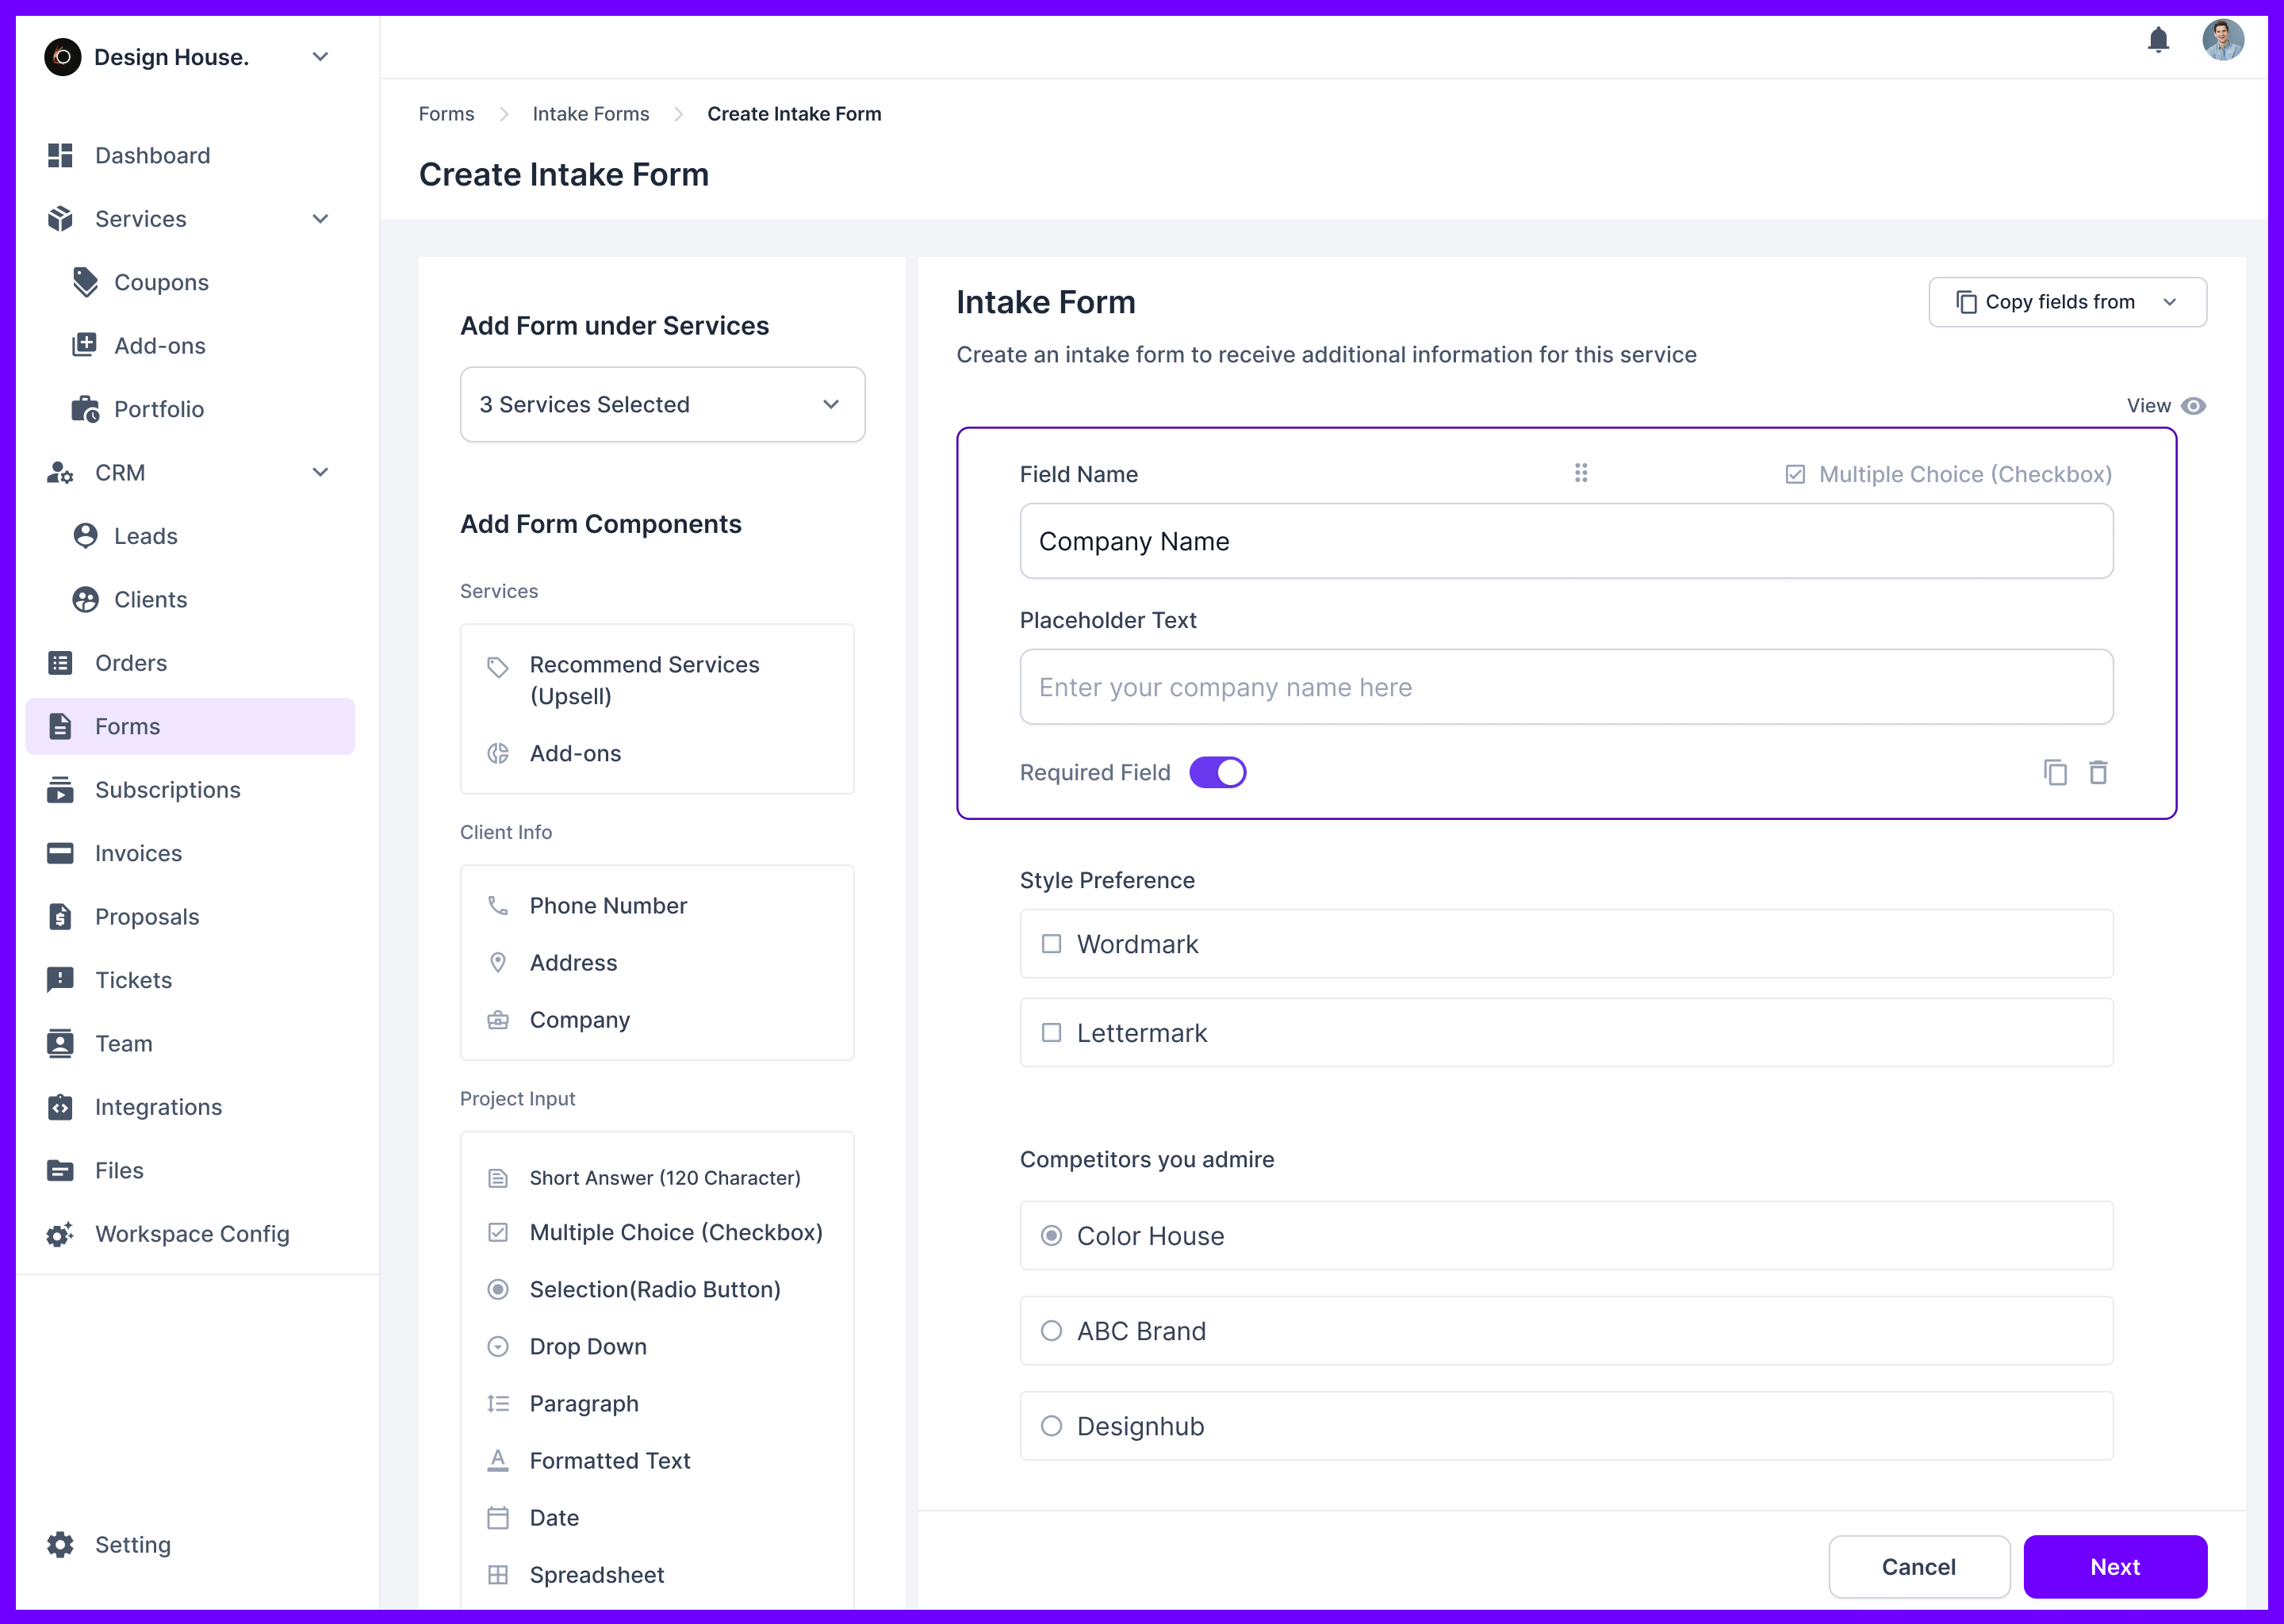The height and width of the screenshot is (1624, 2284).
Task: Click Cancel to discard the form
Action: coord(1918,1566)
